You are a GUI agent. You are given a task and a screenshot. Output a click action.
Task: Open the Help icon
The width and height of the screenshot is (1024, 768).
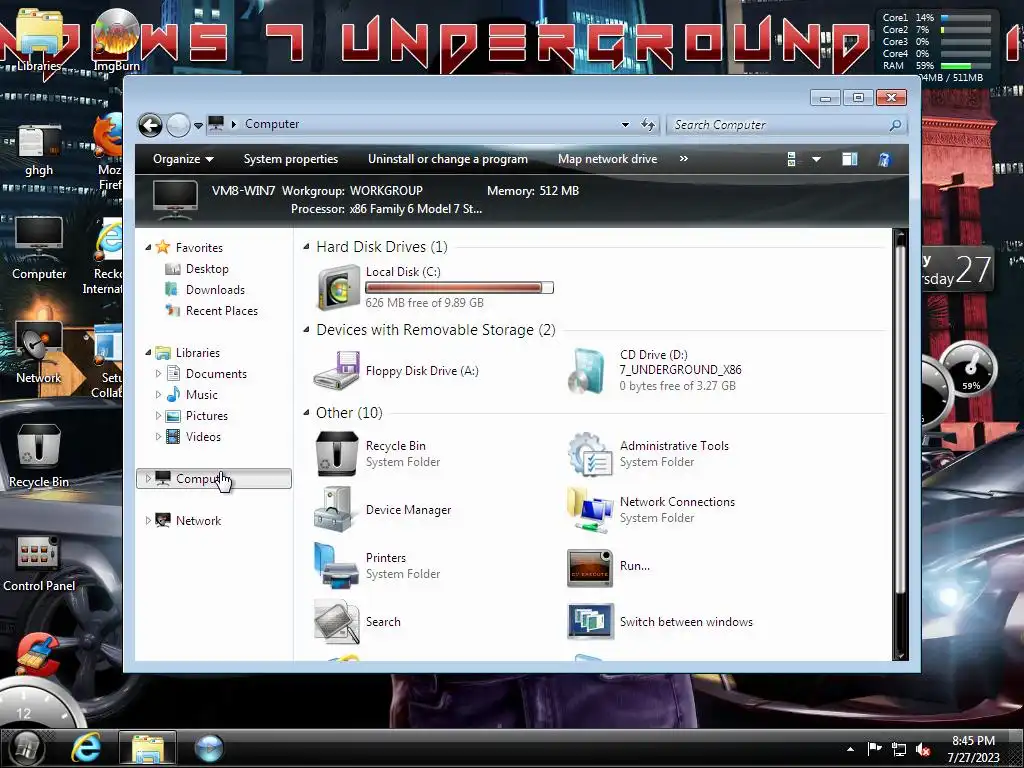[884, 159]
